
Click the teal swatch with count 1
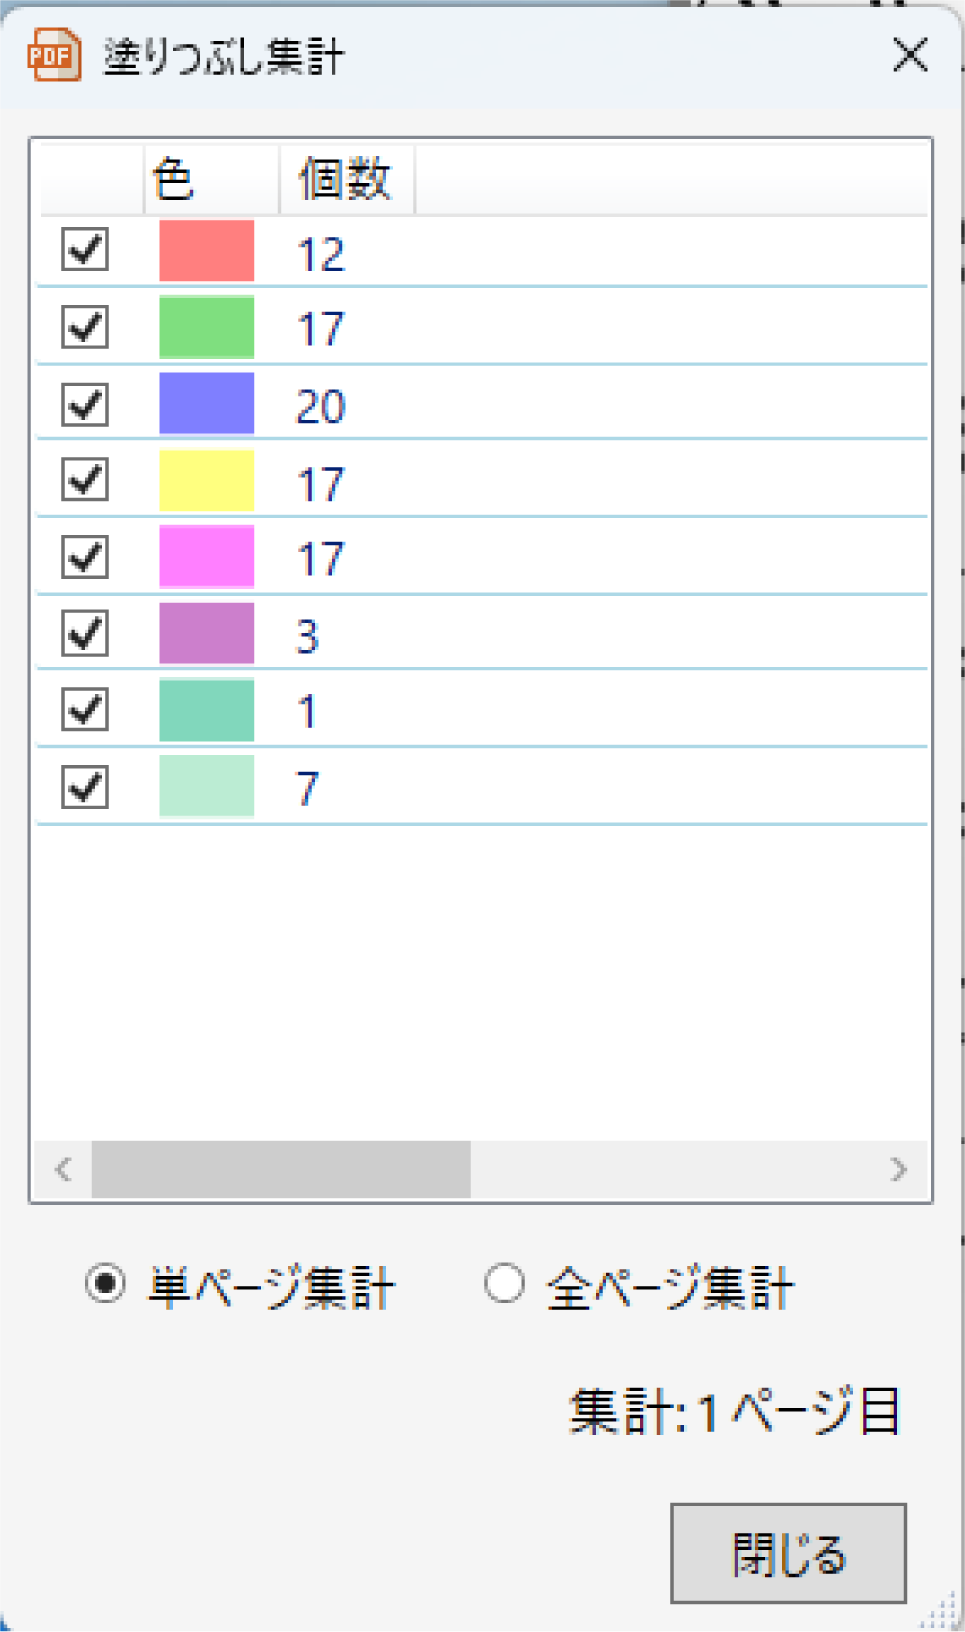tap(207, 710)
